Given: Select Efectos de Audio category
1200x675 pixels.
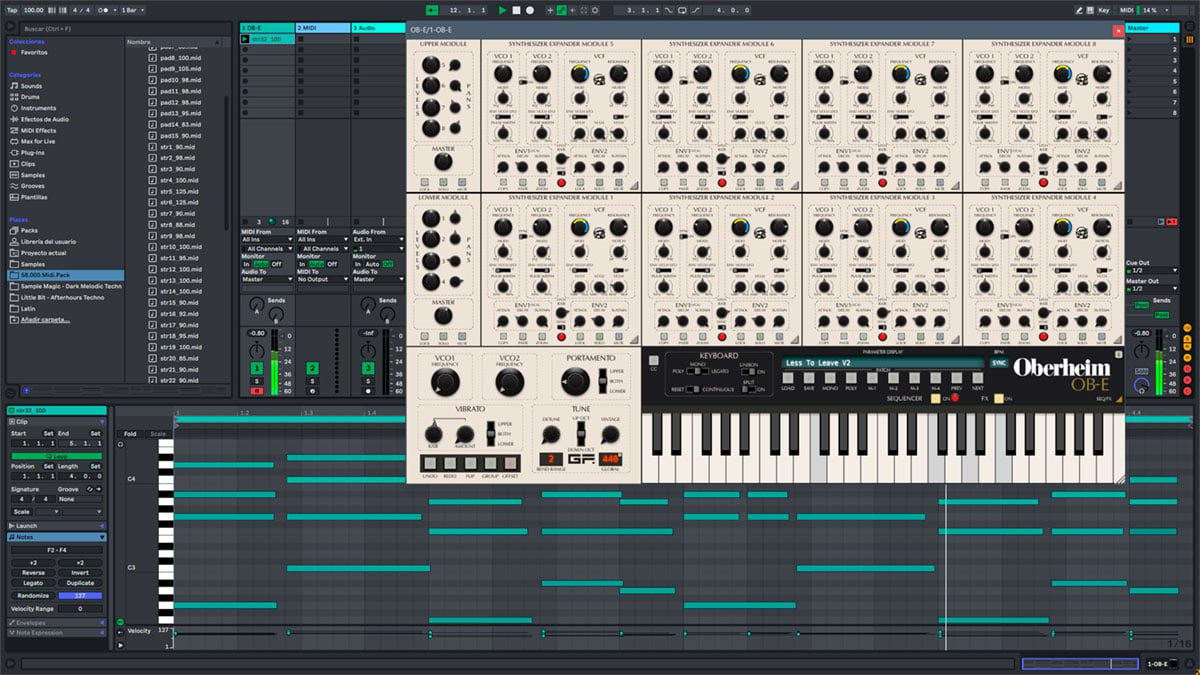Looking at the screenshot, I should 44,119.
